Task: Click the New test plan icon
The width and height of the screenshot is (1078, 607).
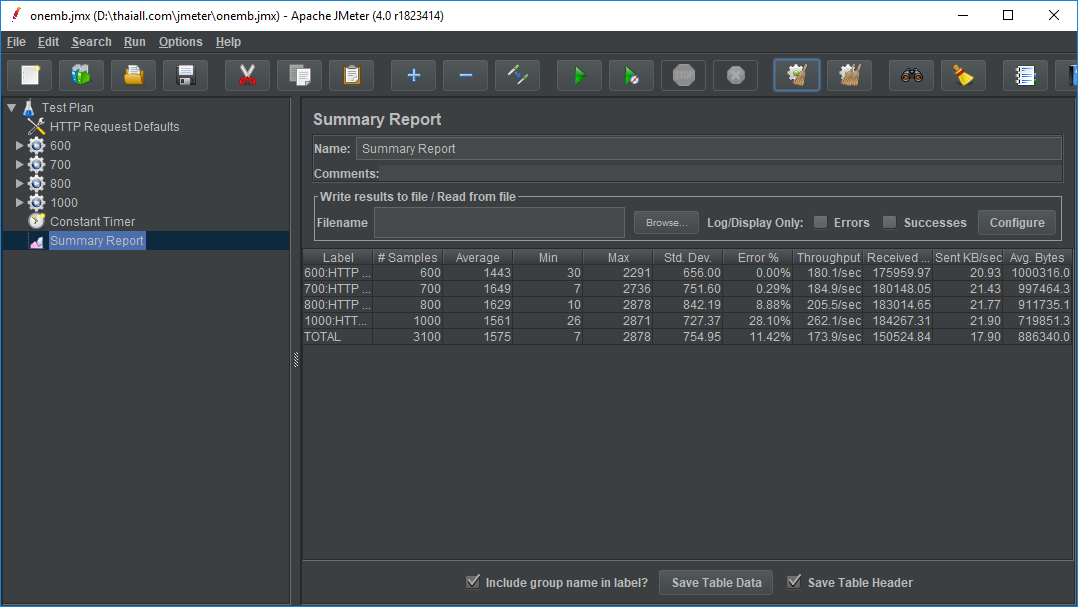Action: point(30,75)
